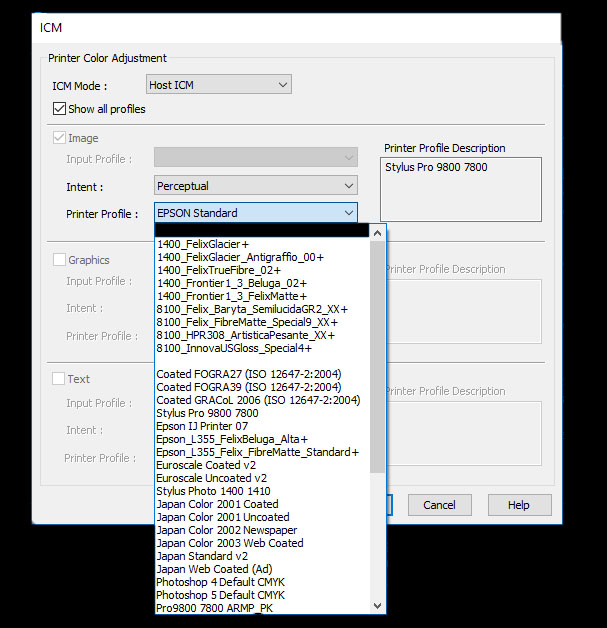Select profile 1400_FelixGlacier_Antigraffio_00+

click(x=262, y=257)
